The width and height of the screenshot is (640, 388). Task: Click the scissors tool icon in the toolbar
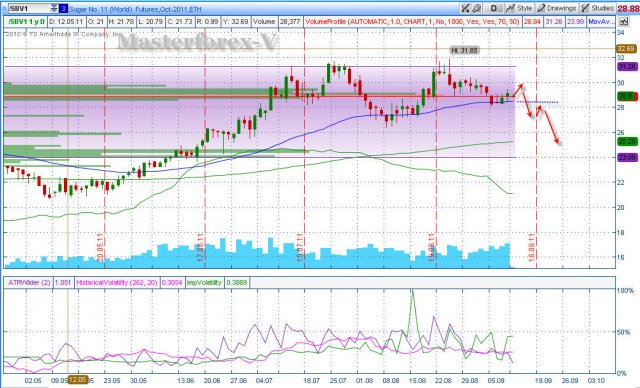(465, 8)
